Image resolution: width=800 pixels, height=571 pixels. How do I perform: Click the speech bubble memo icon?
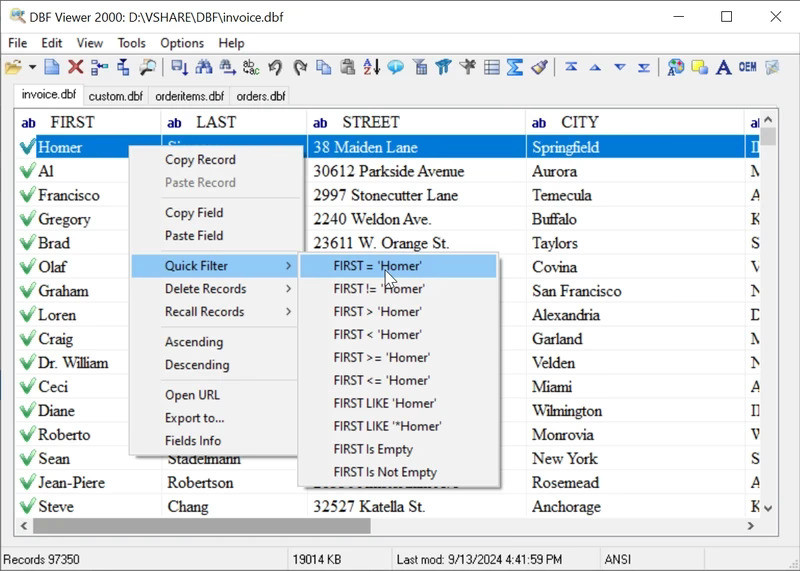coord(395,67)
